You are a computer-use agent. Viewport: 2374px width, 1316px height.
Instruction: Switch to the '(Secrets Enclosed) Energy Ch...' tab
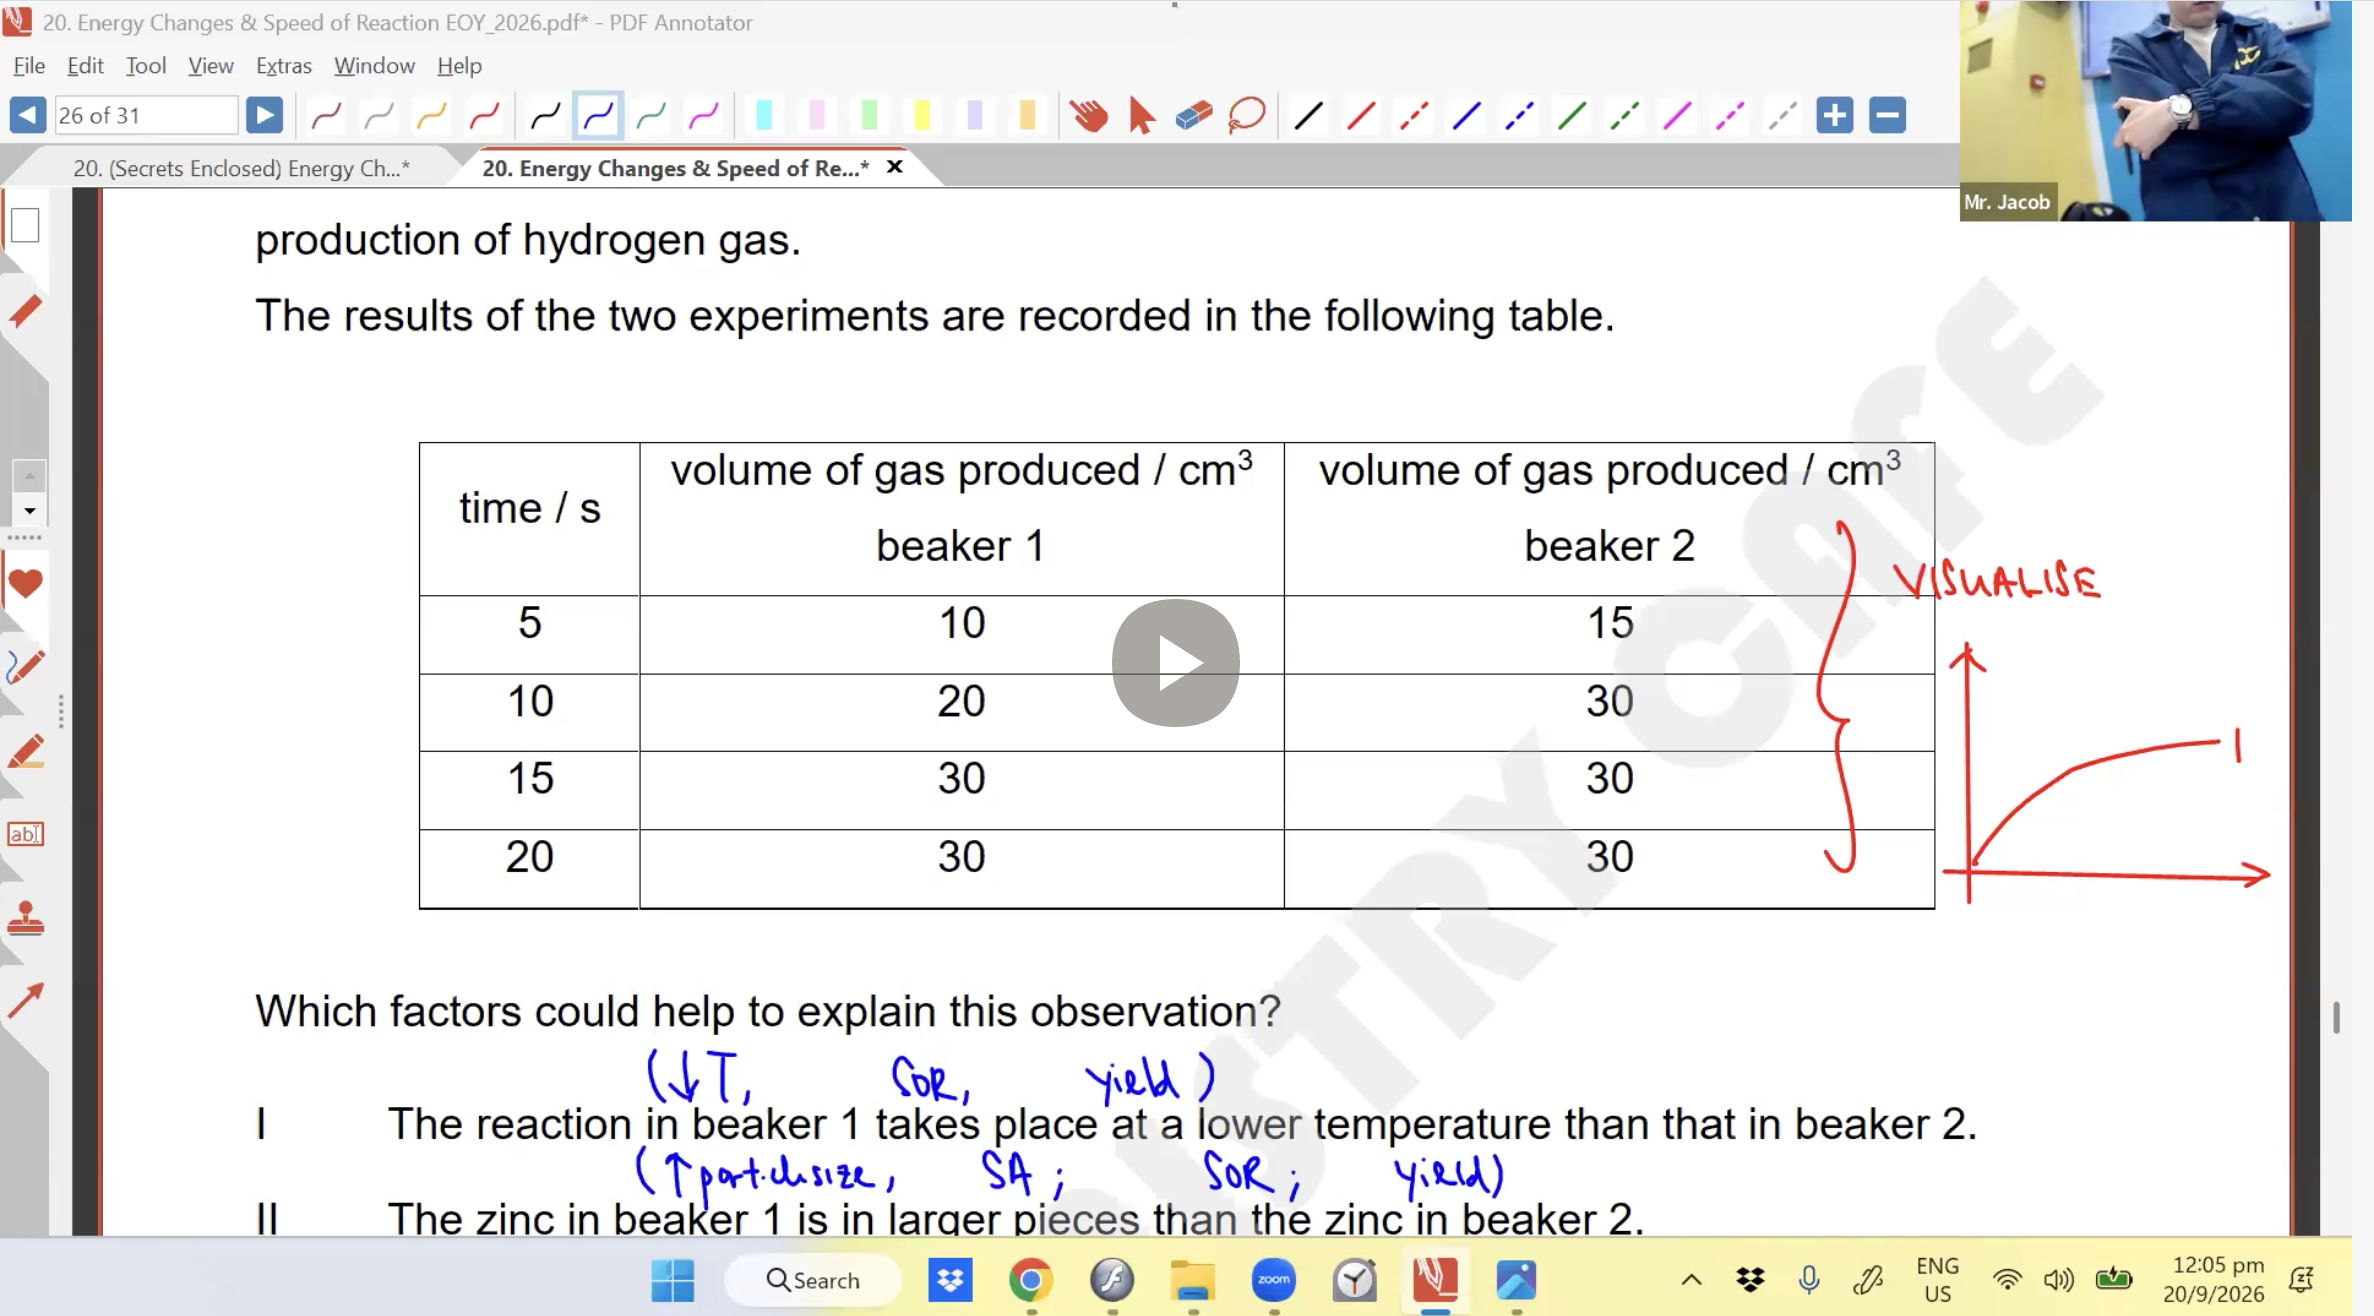(x=241, y=168)
